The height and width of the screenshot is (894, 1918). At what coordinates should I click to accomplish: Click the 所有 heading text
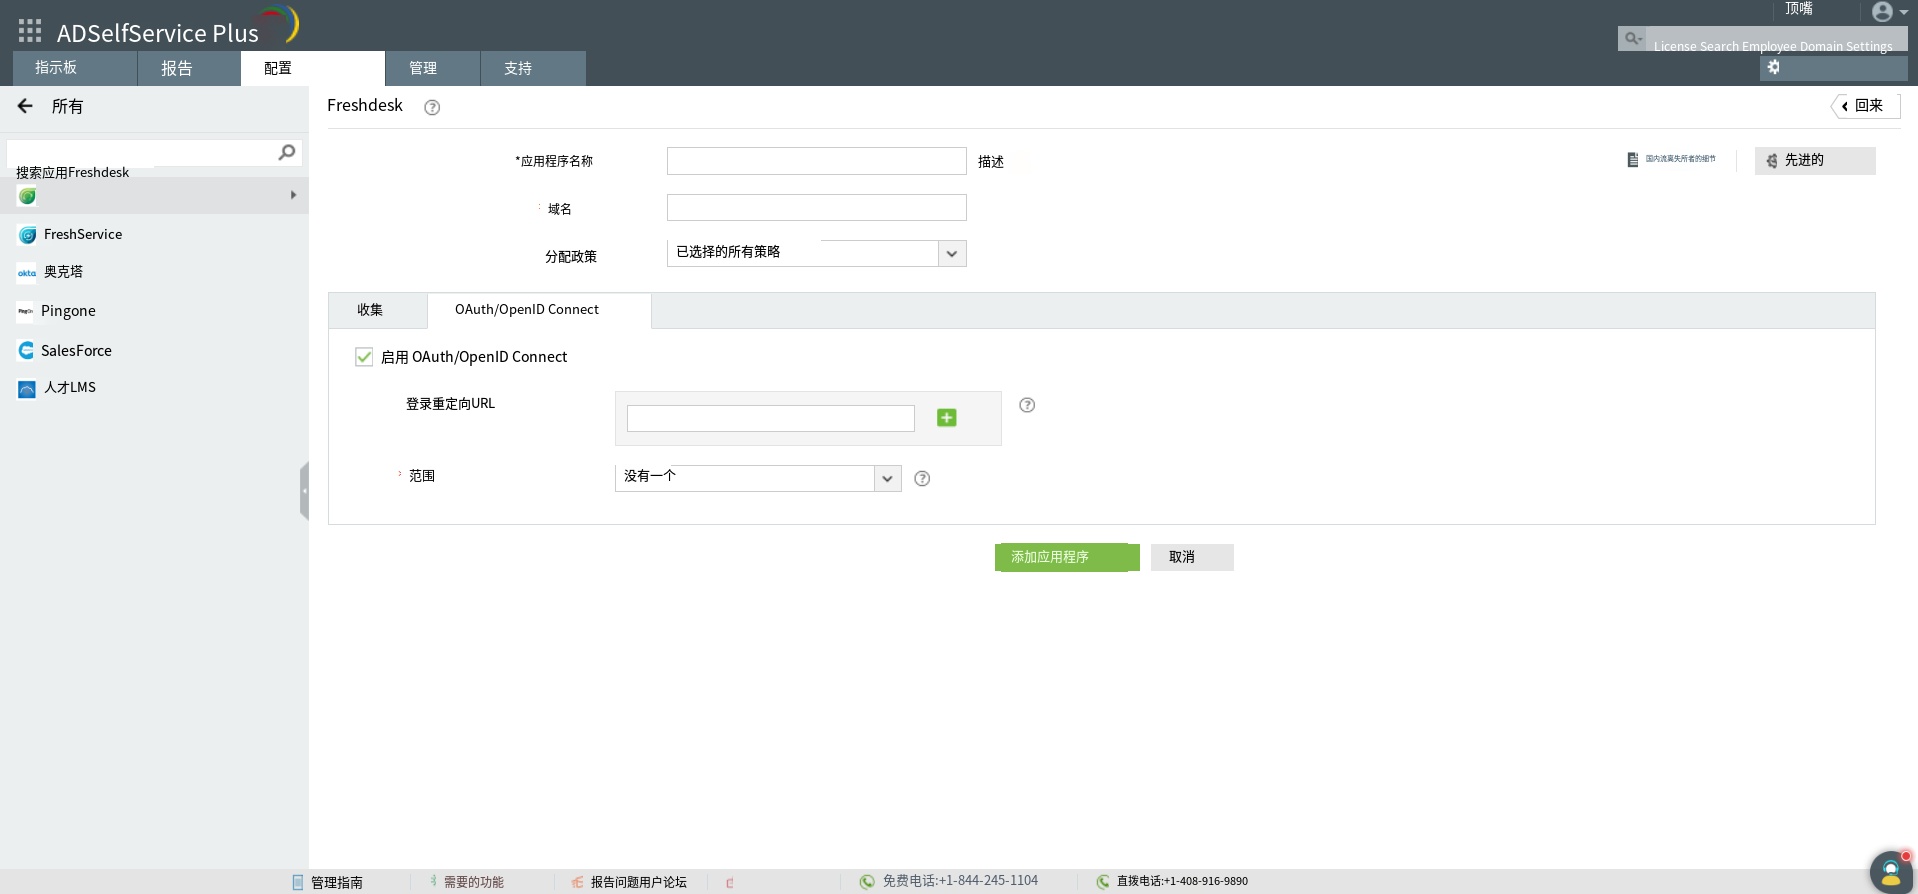(67, 106)
